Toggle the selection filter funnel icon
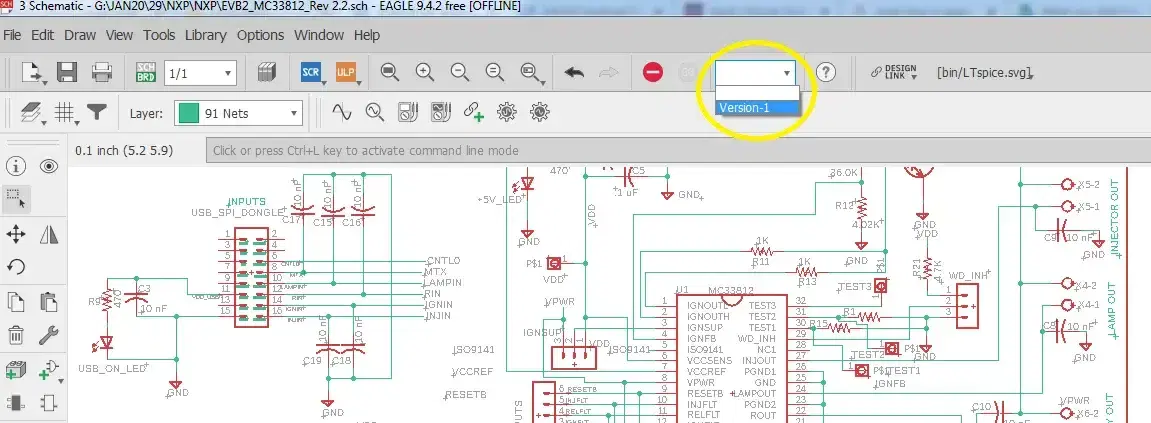Viewport: 1151px width, 423px height. pyautogui.click(x=96, y=112)
